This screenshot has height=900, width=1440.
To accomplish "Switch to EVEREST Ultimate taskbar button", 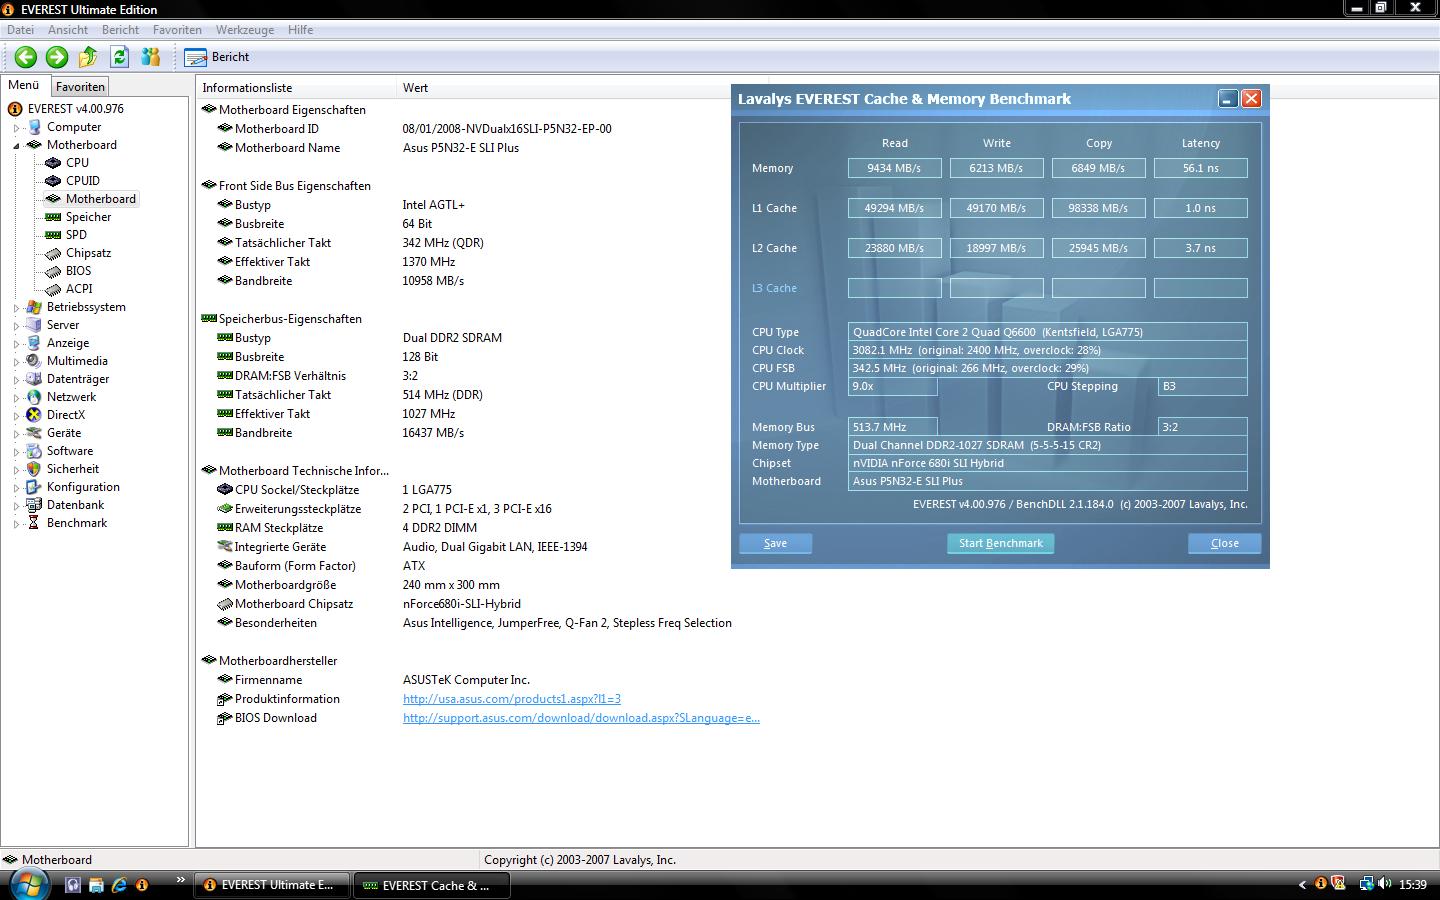I will 270,885.
